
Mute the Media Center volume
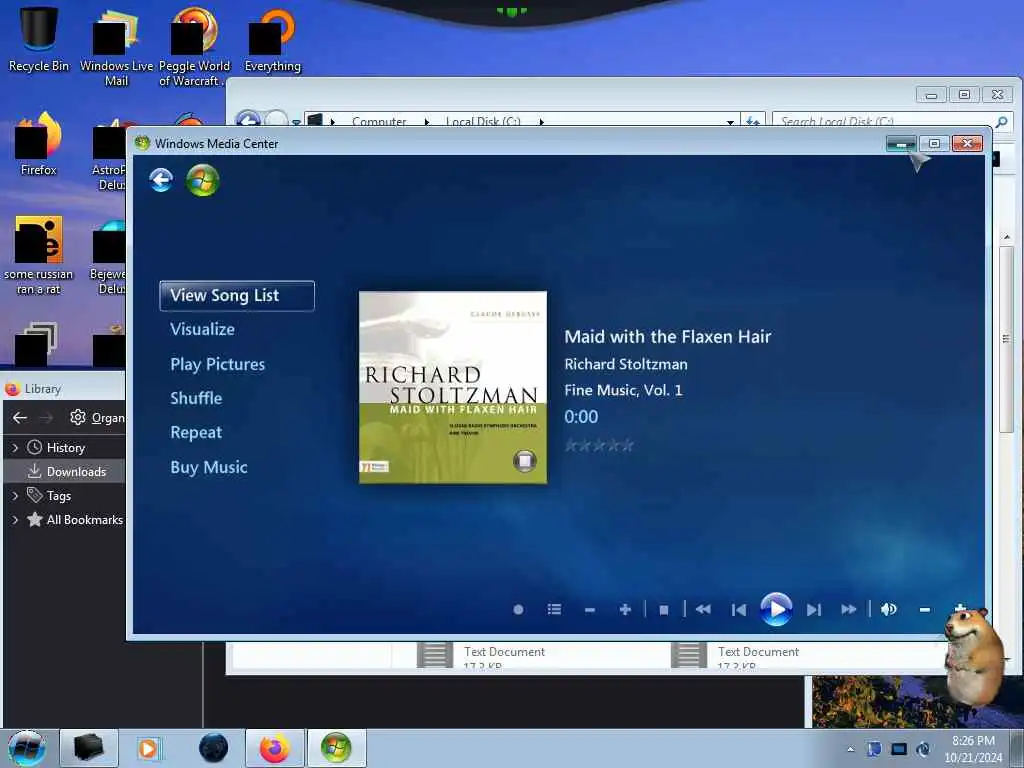(888, 609)
